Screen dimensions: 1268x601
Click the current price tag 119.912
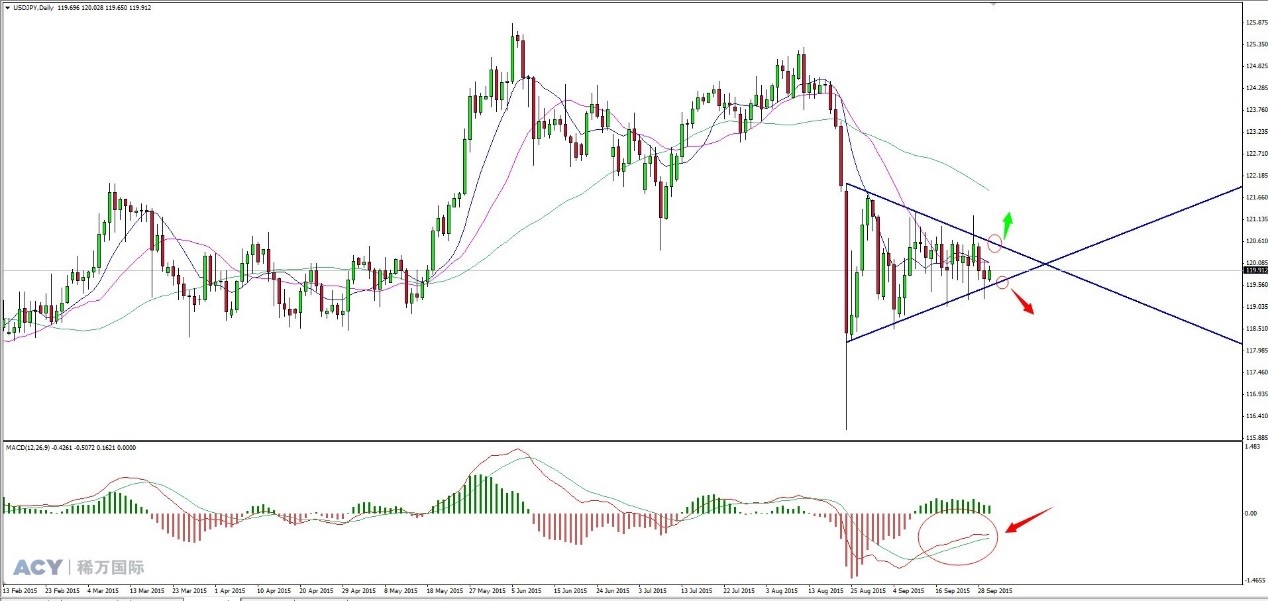(1255, 269)
